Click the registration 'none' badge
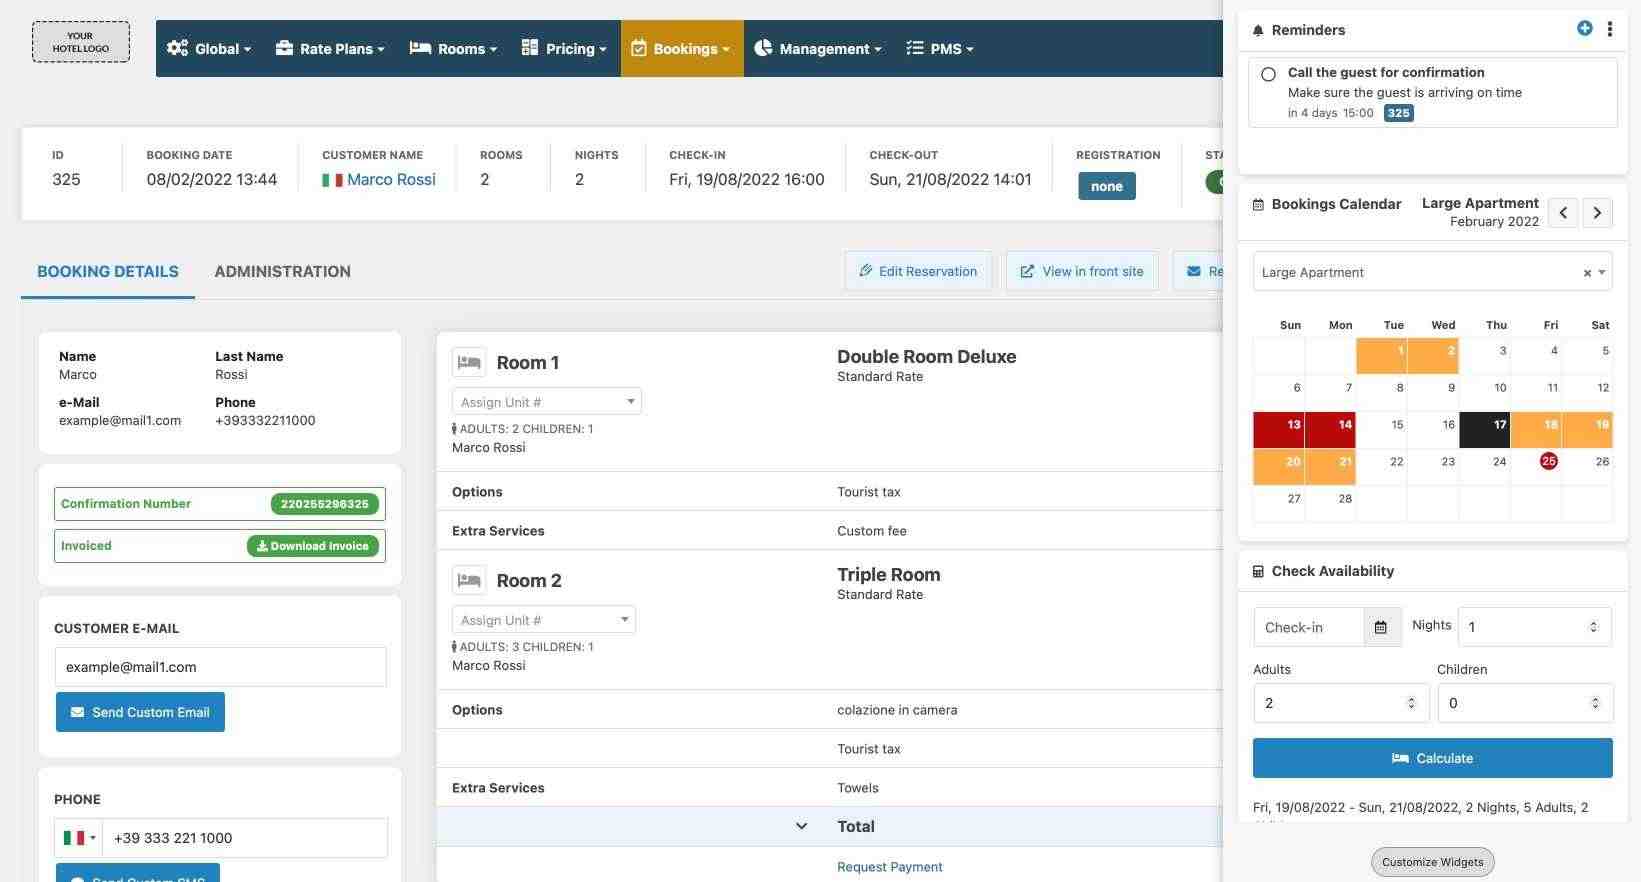 (x=1106, y=186)
